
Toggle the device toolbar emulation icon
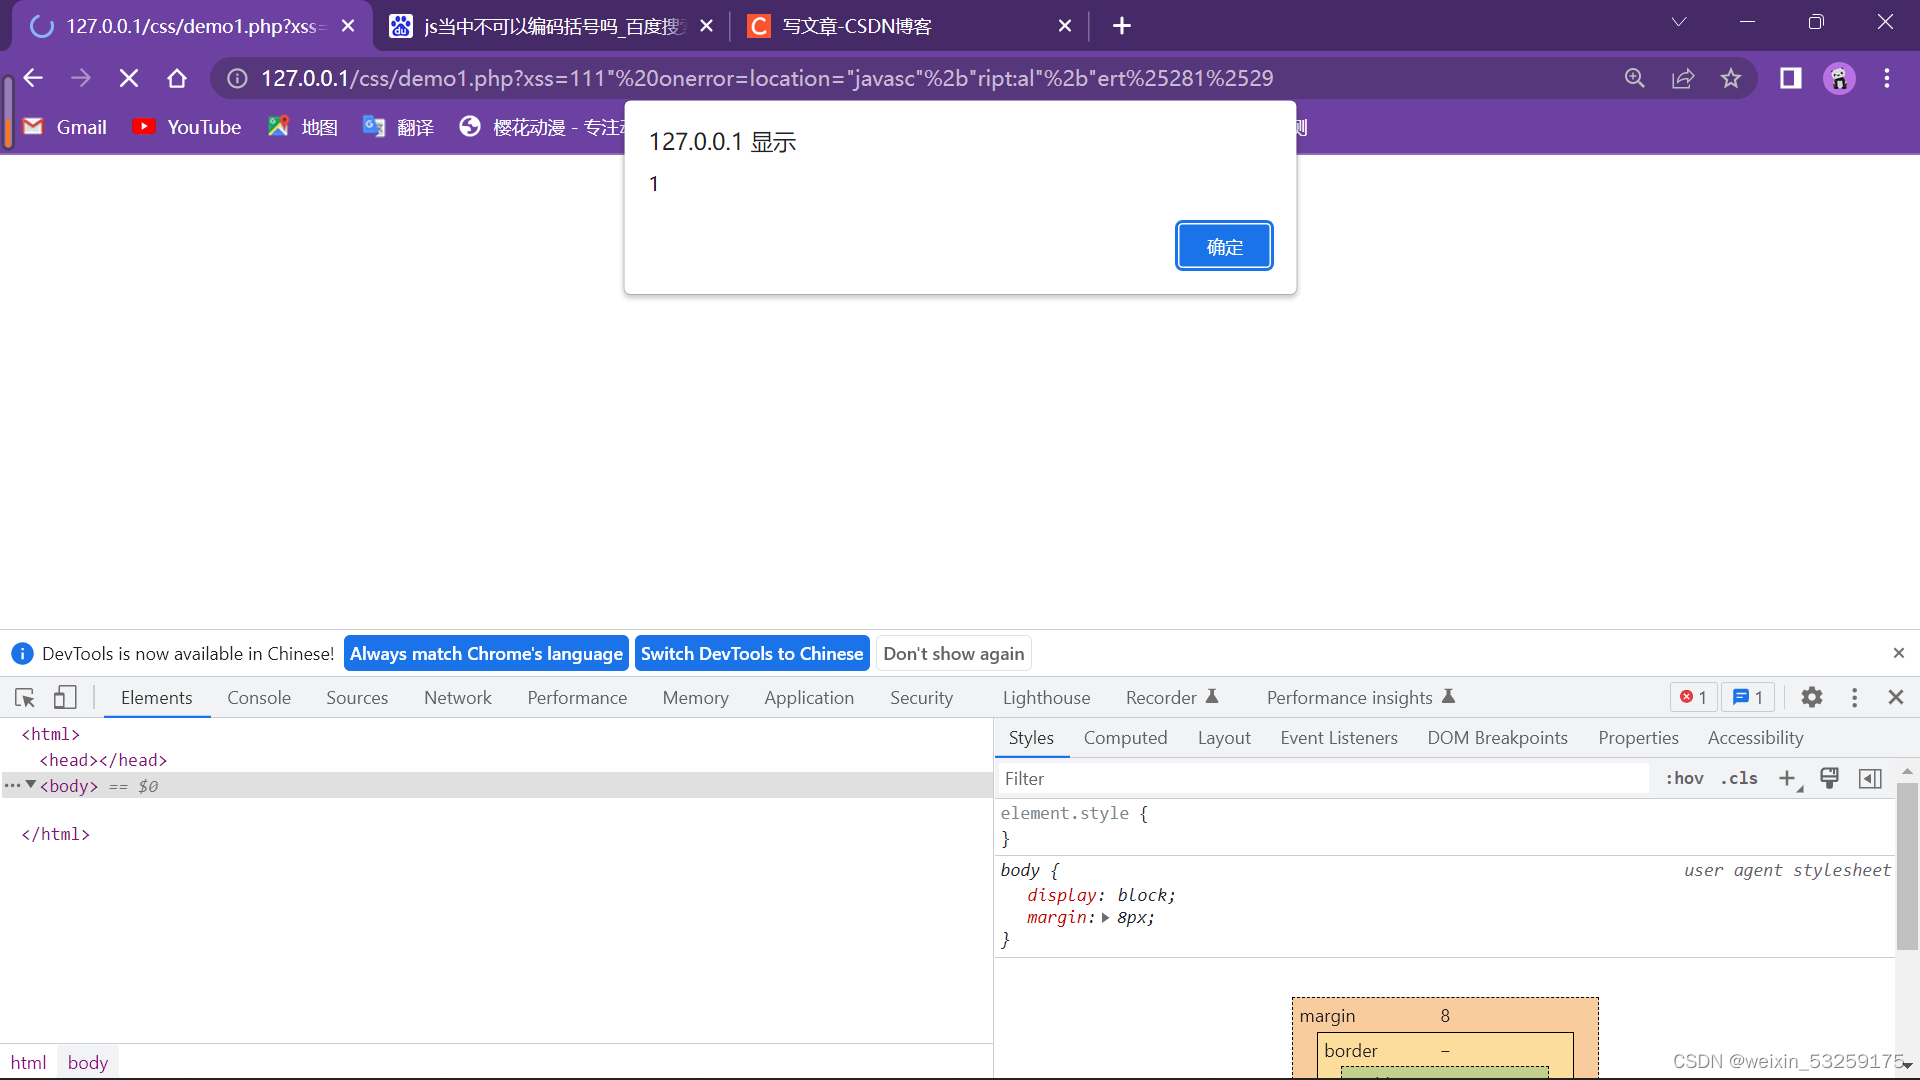(x=64, y=697)
